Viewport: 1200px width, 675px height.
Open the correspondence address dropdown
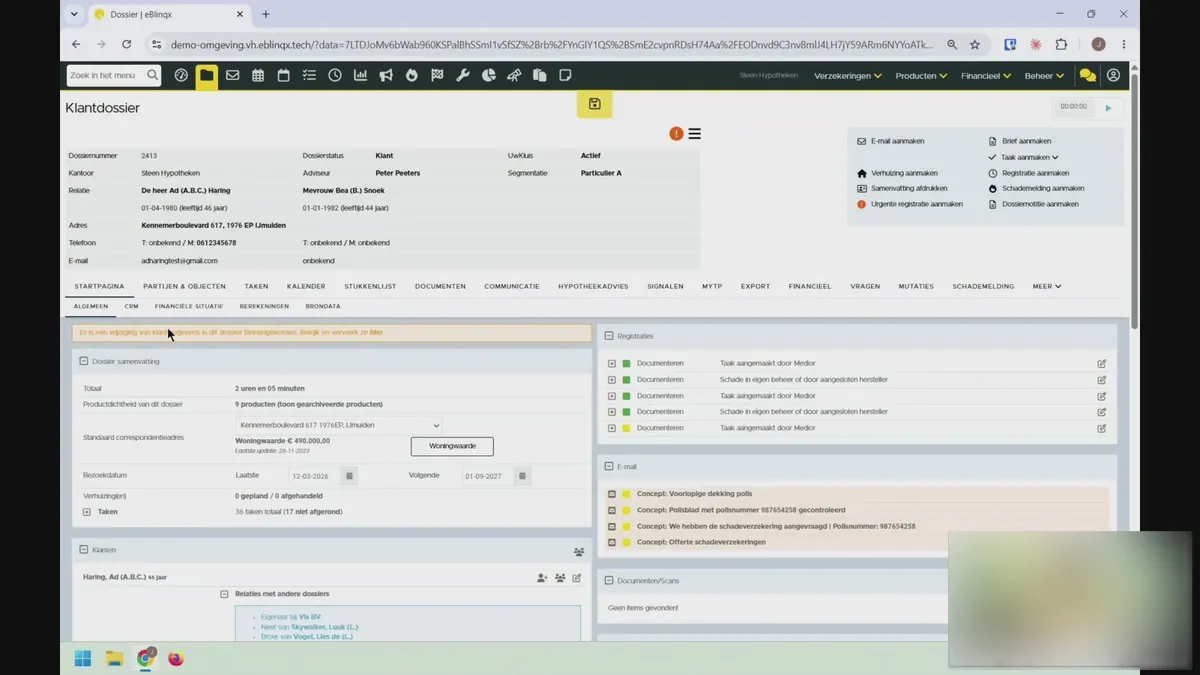pyautogui.click(x=338, y=425)
